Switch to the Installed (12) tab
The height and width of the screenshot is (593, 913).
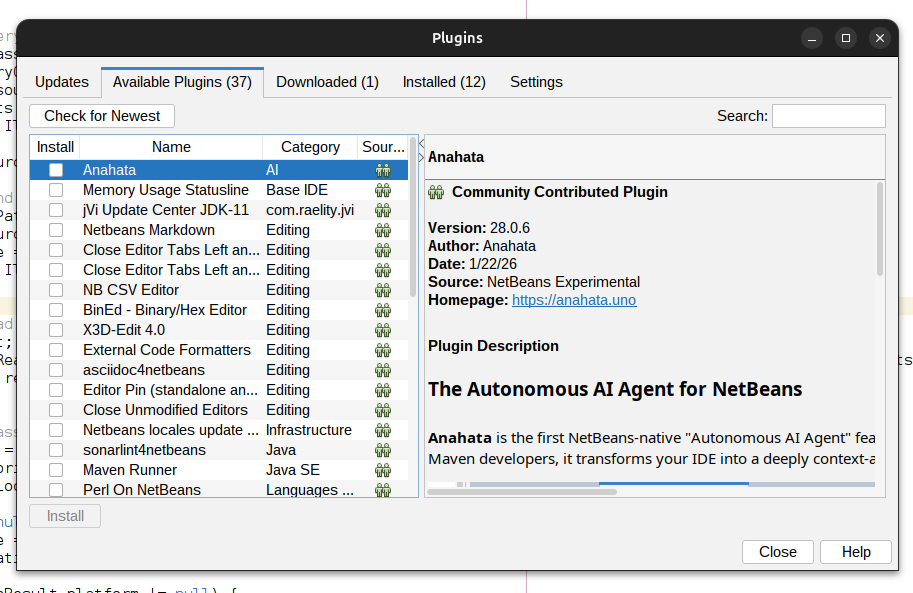(444, 82)
